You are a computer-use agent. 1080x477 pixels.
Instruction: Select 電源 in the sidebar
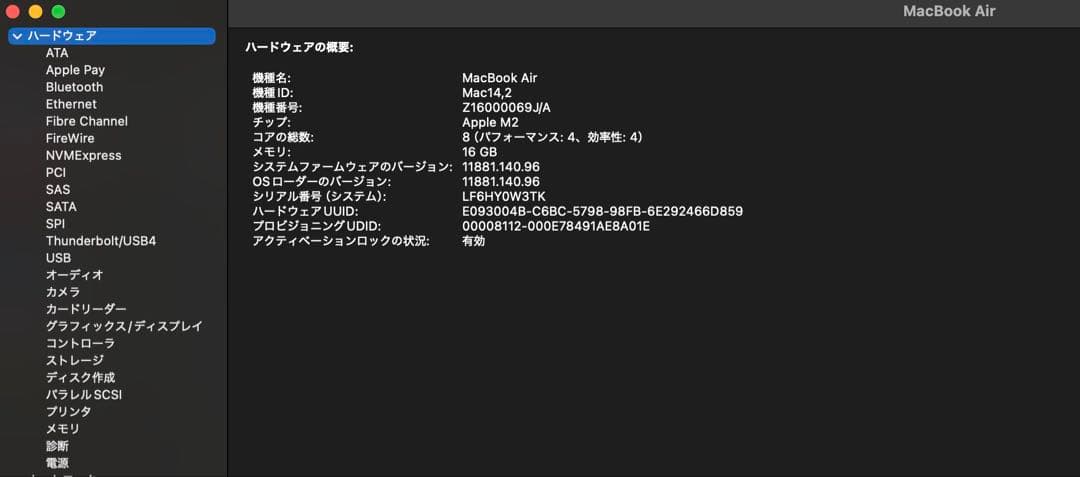click(57, 463)
